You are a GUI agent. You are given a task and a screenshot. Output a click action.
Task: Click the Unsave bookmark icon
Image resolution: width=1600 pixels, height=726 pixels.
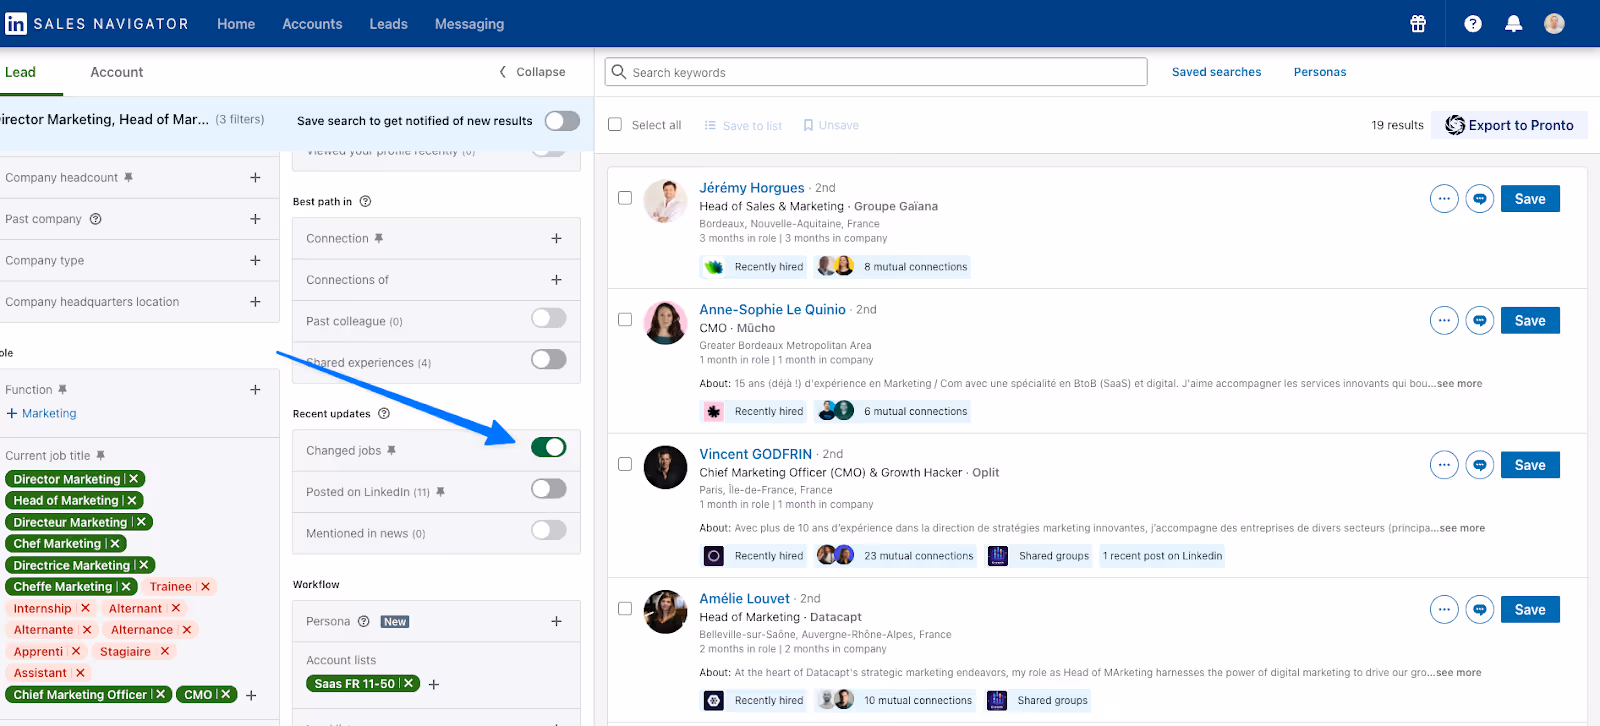pyautogui.click(x=808, y=125)
